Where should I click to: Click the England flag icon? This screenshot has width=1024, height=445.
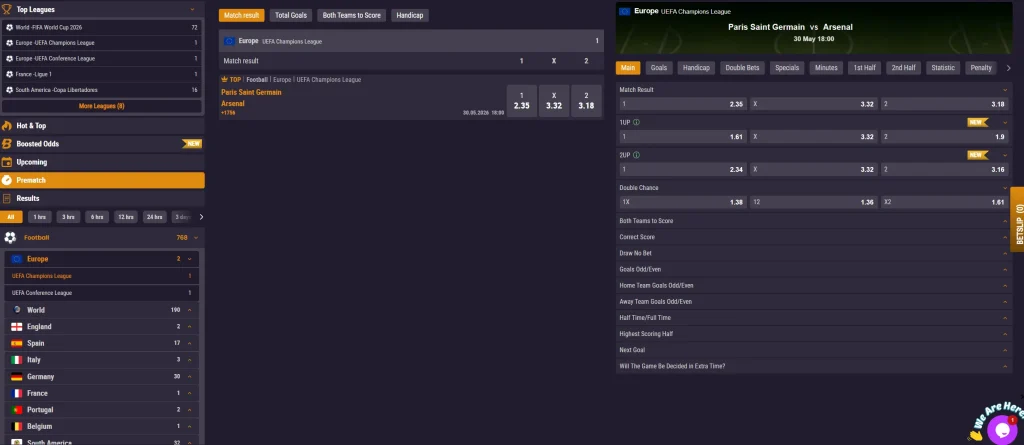pos(16,327)
